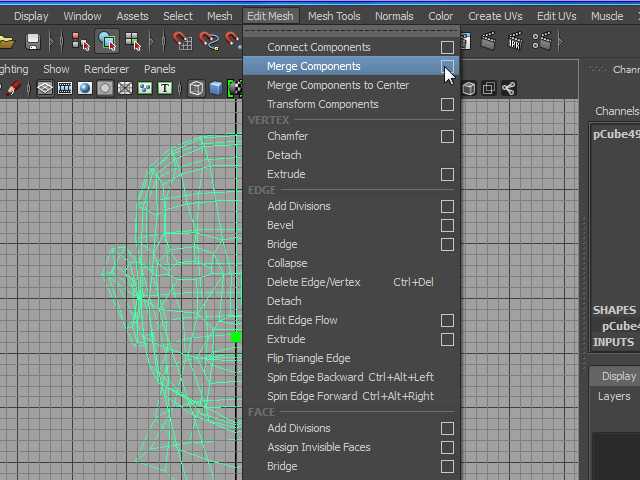Open Merge Components option box
The height and width of the screenshot is (480, 640).
447,66
